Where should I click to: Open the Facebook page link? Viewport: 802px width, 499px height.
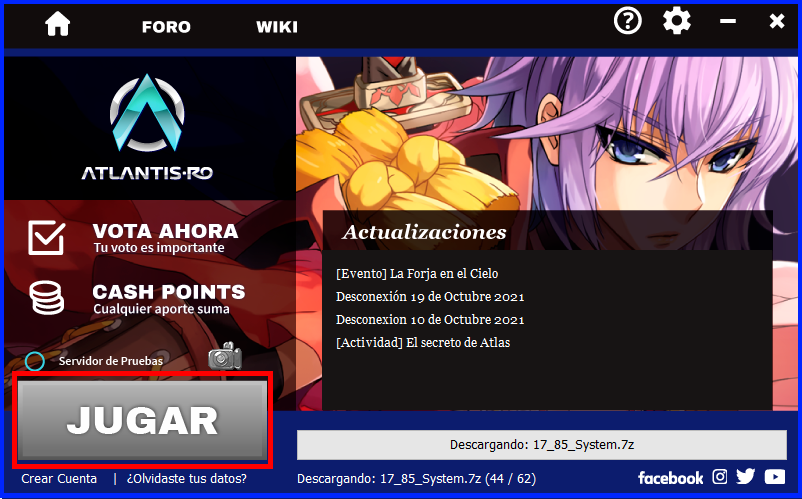(671, 478)
